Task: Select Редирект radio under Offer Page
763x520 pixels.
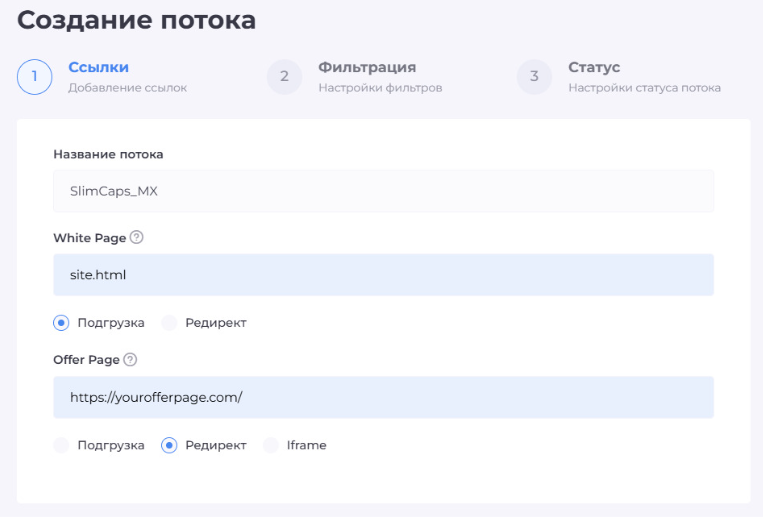Action: click(169, 445)
